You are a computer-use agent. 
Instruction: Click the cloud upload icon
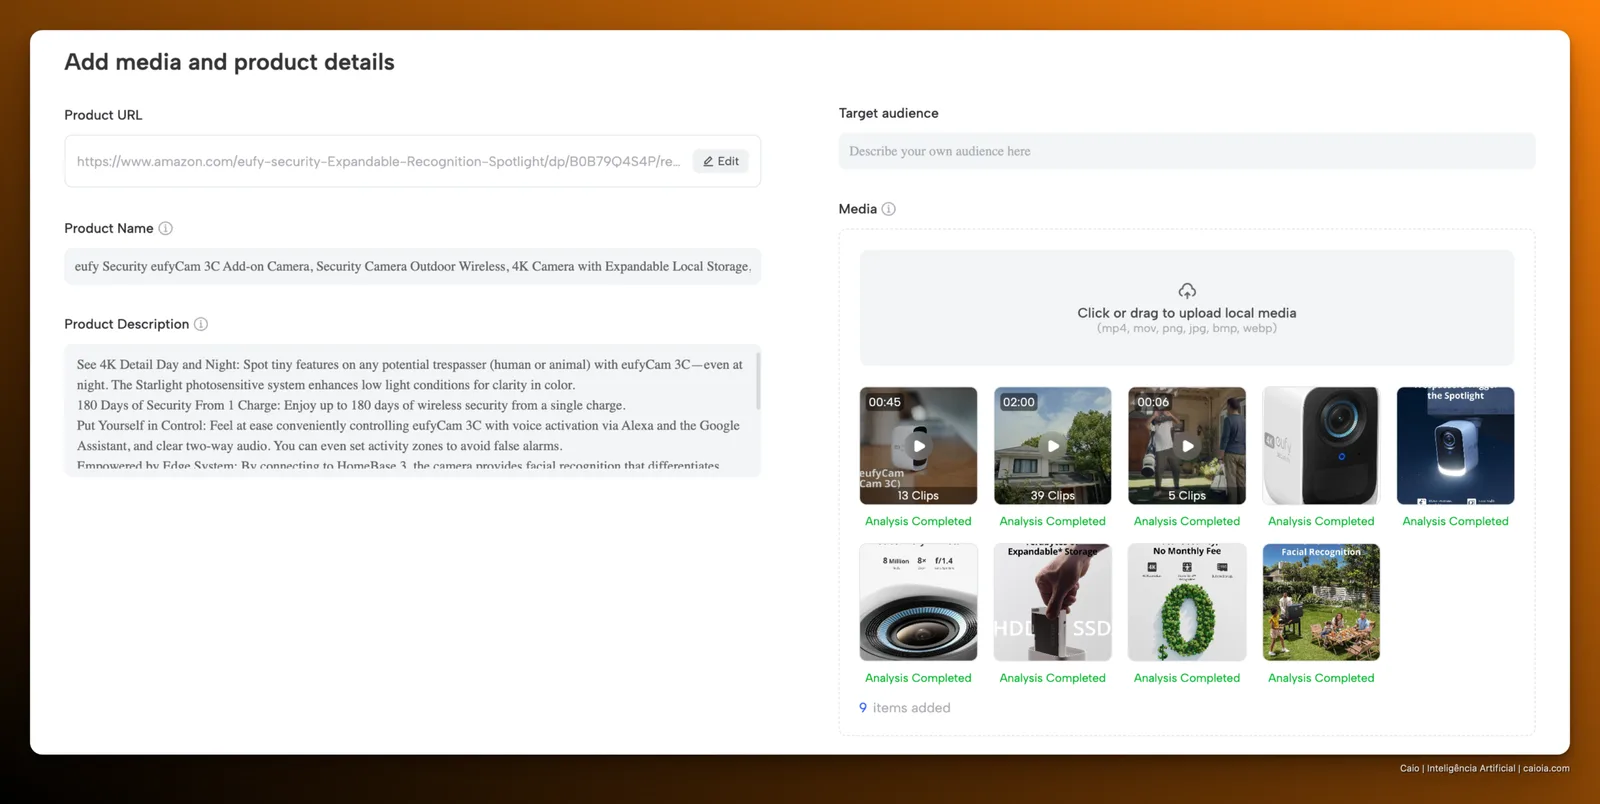(1187, 291)
